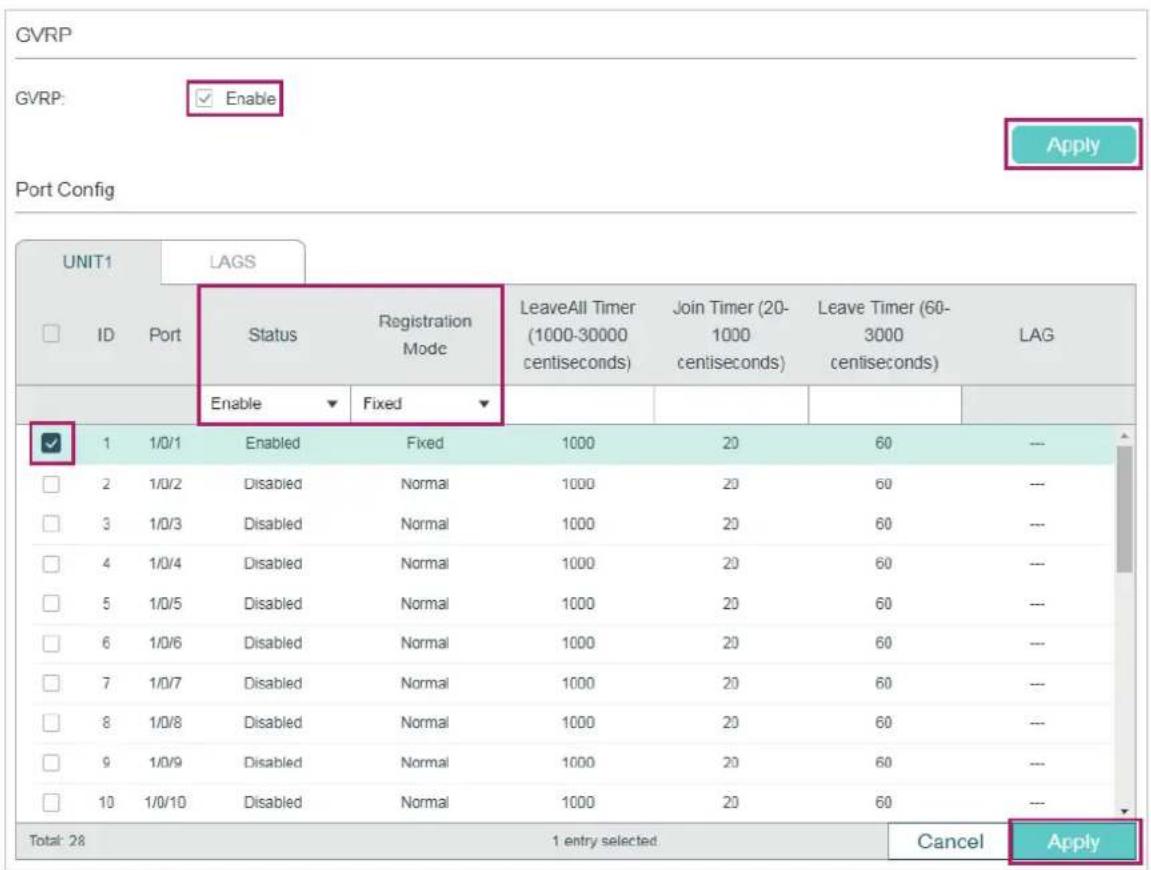Click the ID column header
1151x870 pixels.
106,335
